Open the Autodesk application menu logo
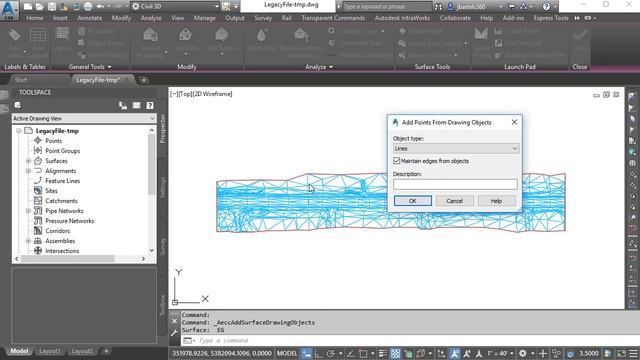640x360 pixels. [9, 10]
